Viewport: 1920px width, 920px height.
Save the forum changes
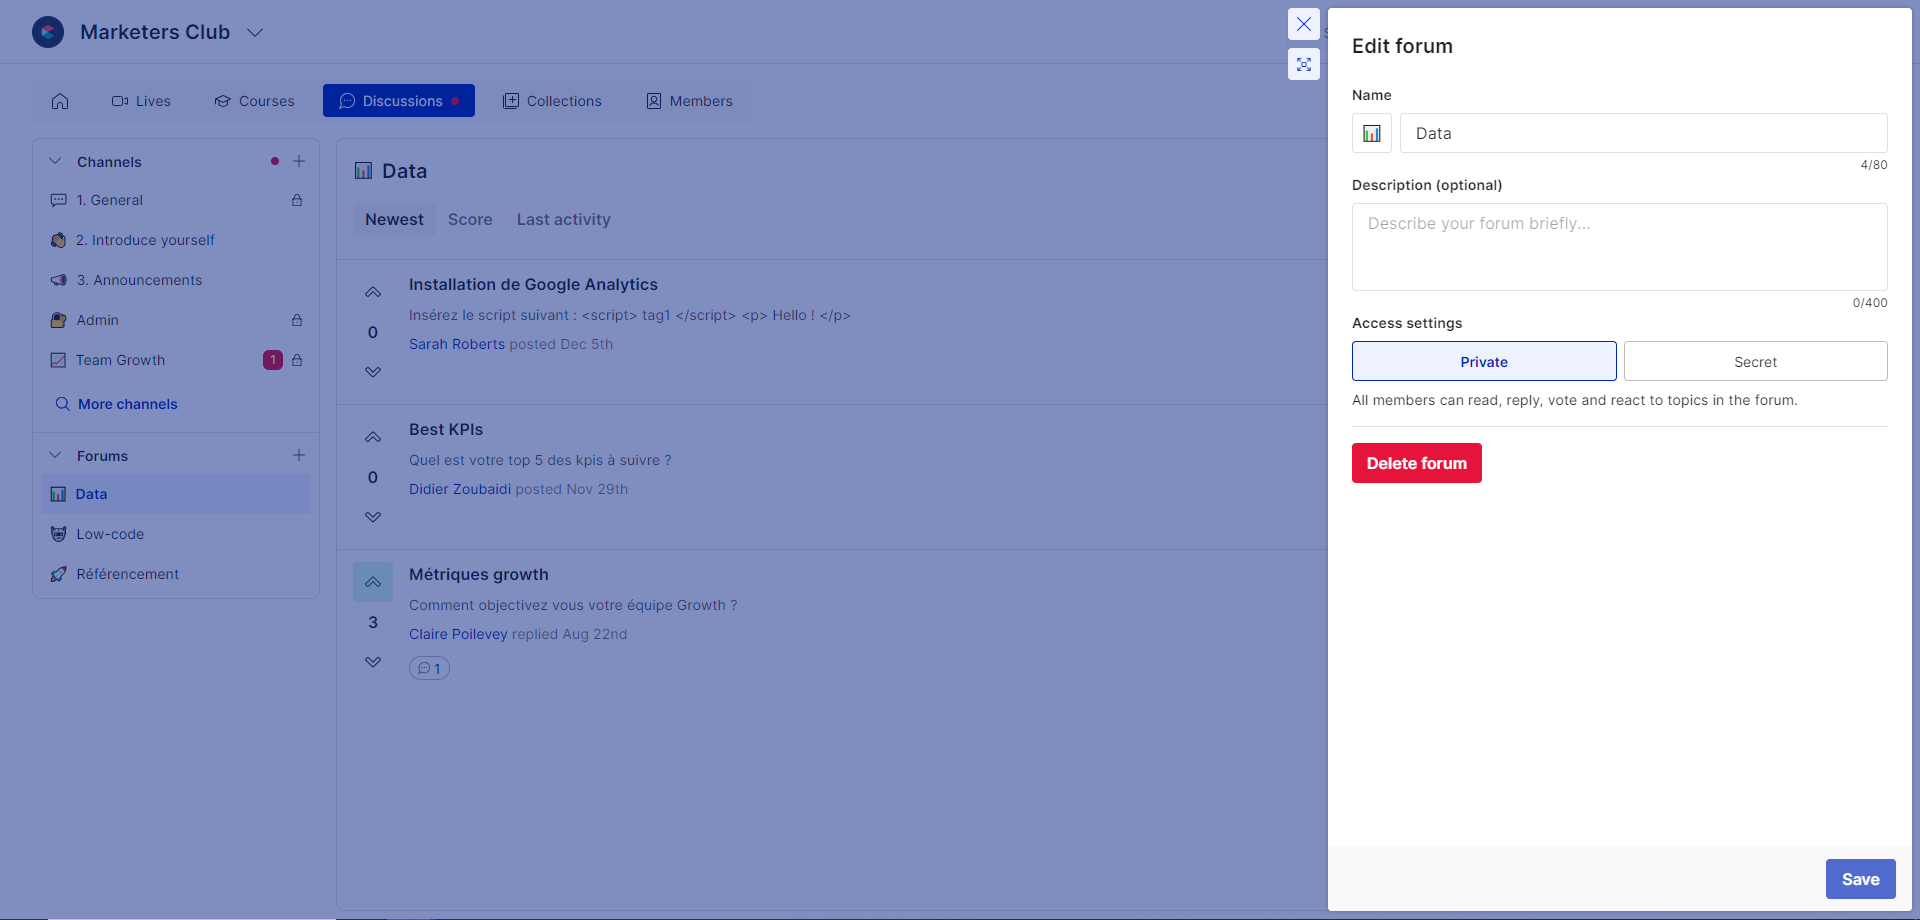(1860, 879)
